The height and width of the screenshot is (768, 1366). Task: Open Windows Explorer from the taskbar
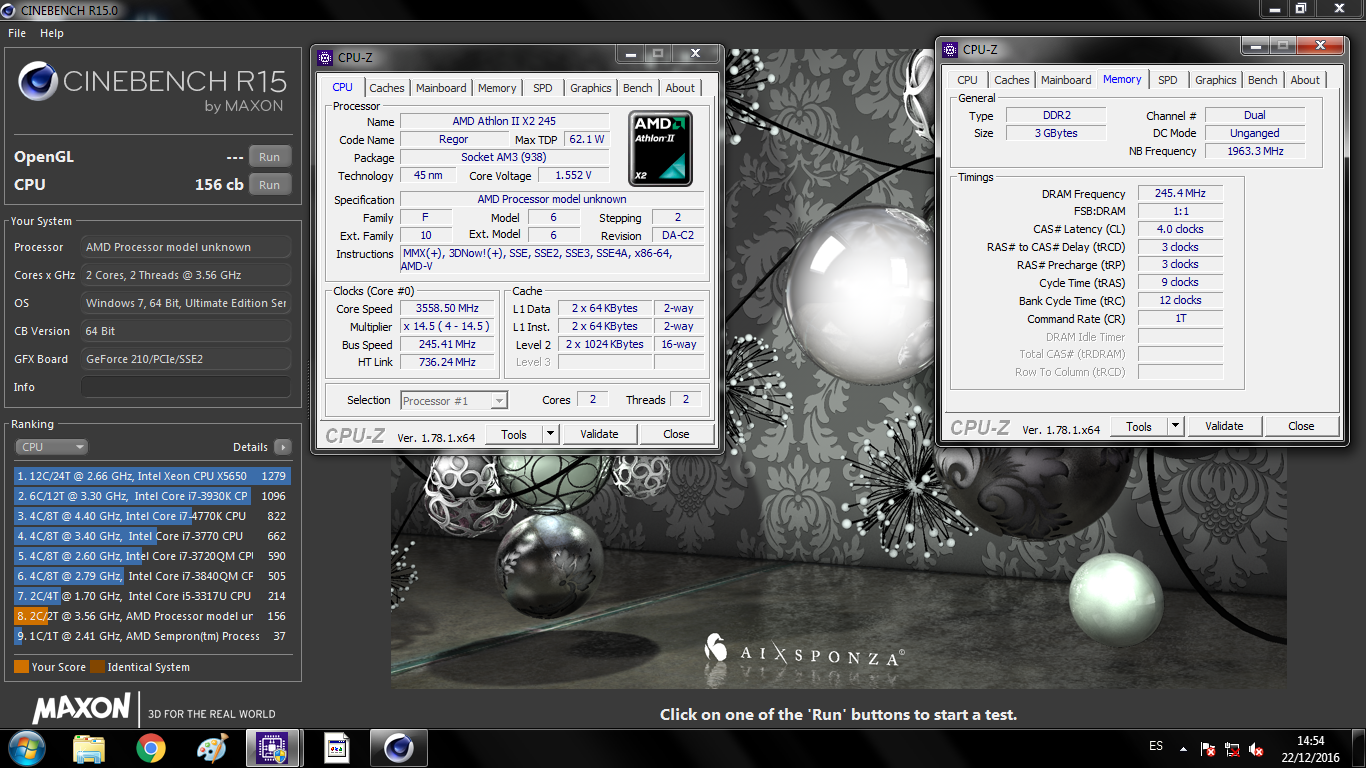pyautogui.click(x=89, y=748)
